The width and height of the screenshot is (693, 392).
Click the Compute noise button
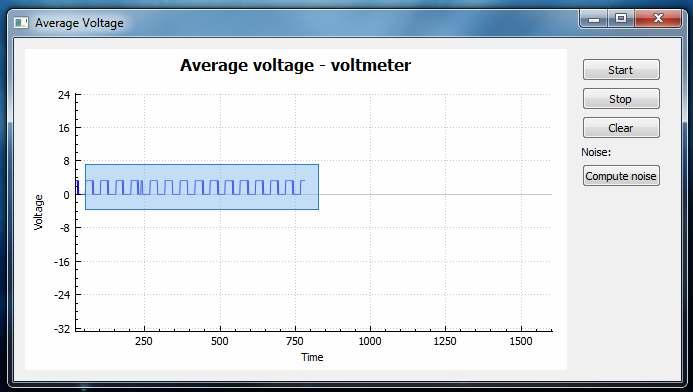point(621,176)
